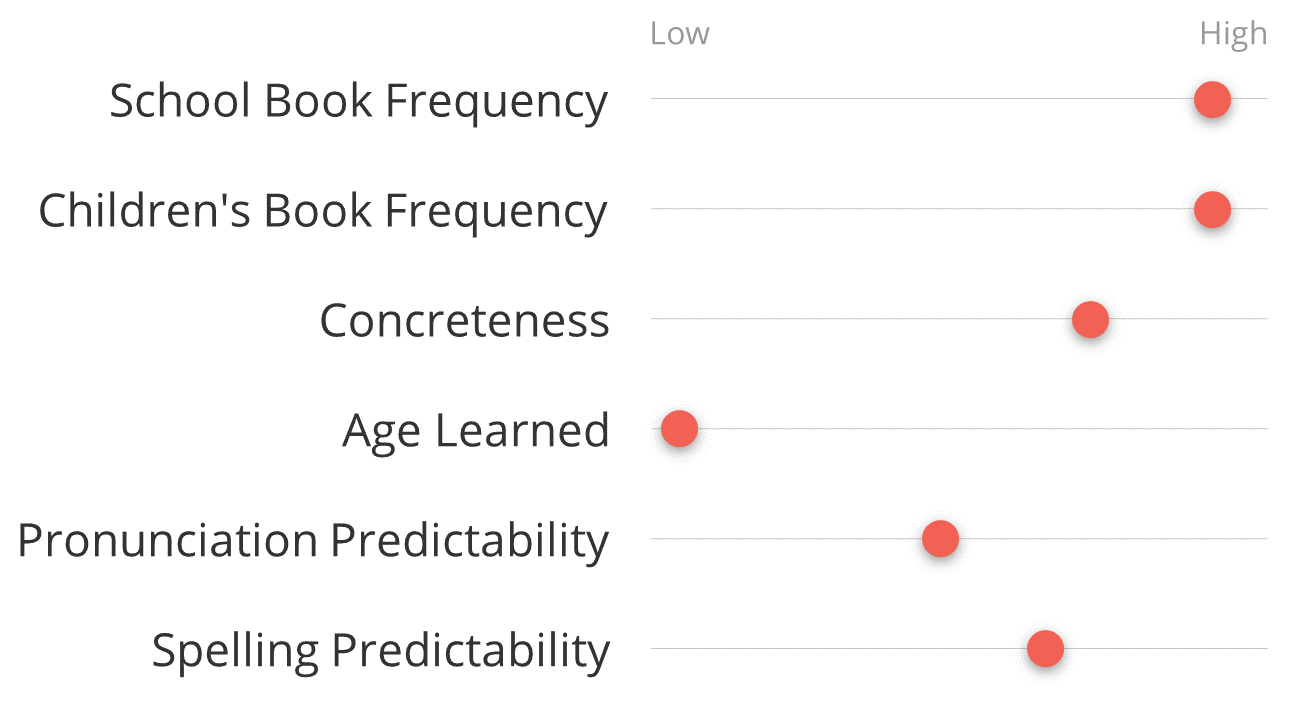Click the Spelling Predictability red dot
This screenshot has width=1302, height=710.
click(1045, 649)
